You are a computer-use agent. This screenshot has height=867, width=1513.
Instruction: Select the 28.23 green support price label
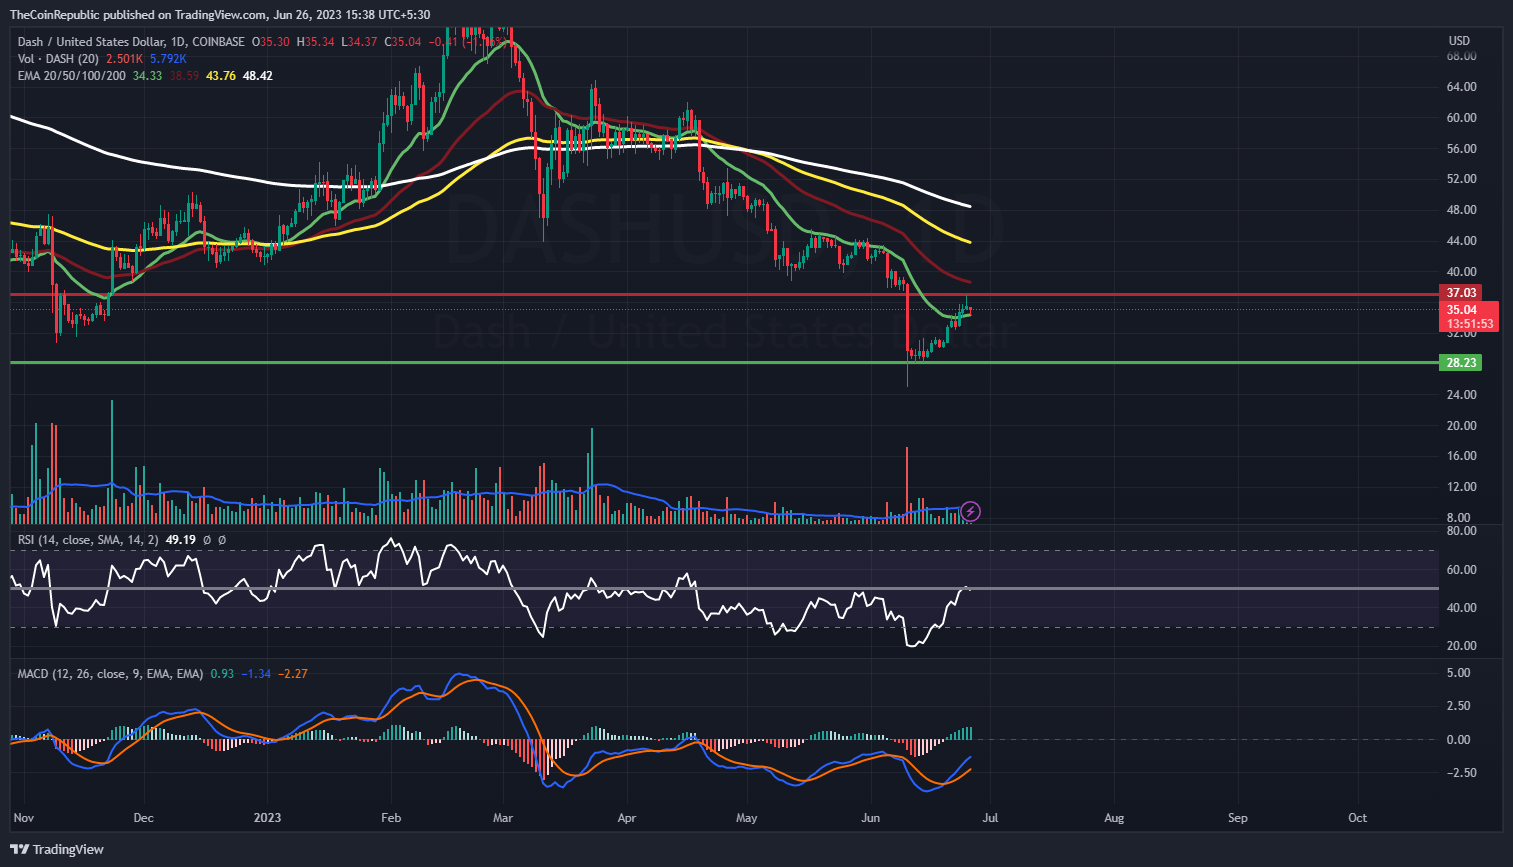point(1461,362)
